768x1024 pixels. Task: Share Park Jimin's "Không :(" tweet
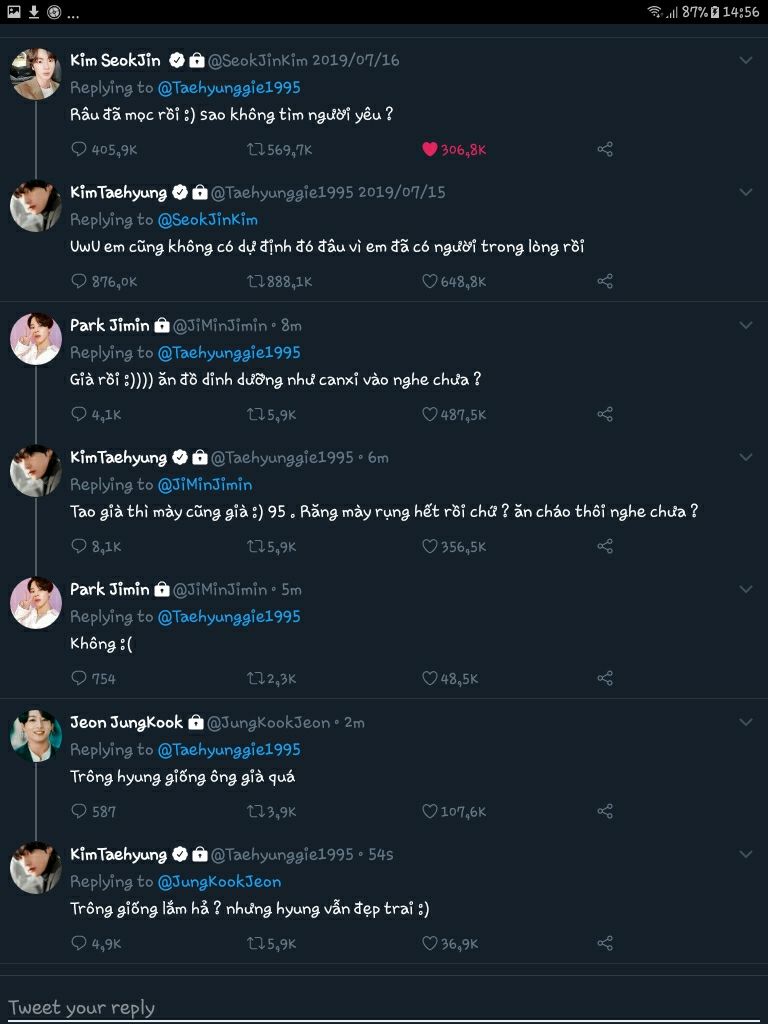[x=605, y=678]
